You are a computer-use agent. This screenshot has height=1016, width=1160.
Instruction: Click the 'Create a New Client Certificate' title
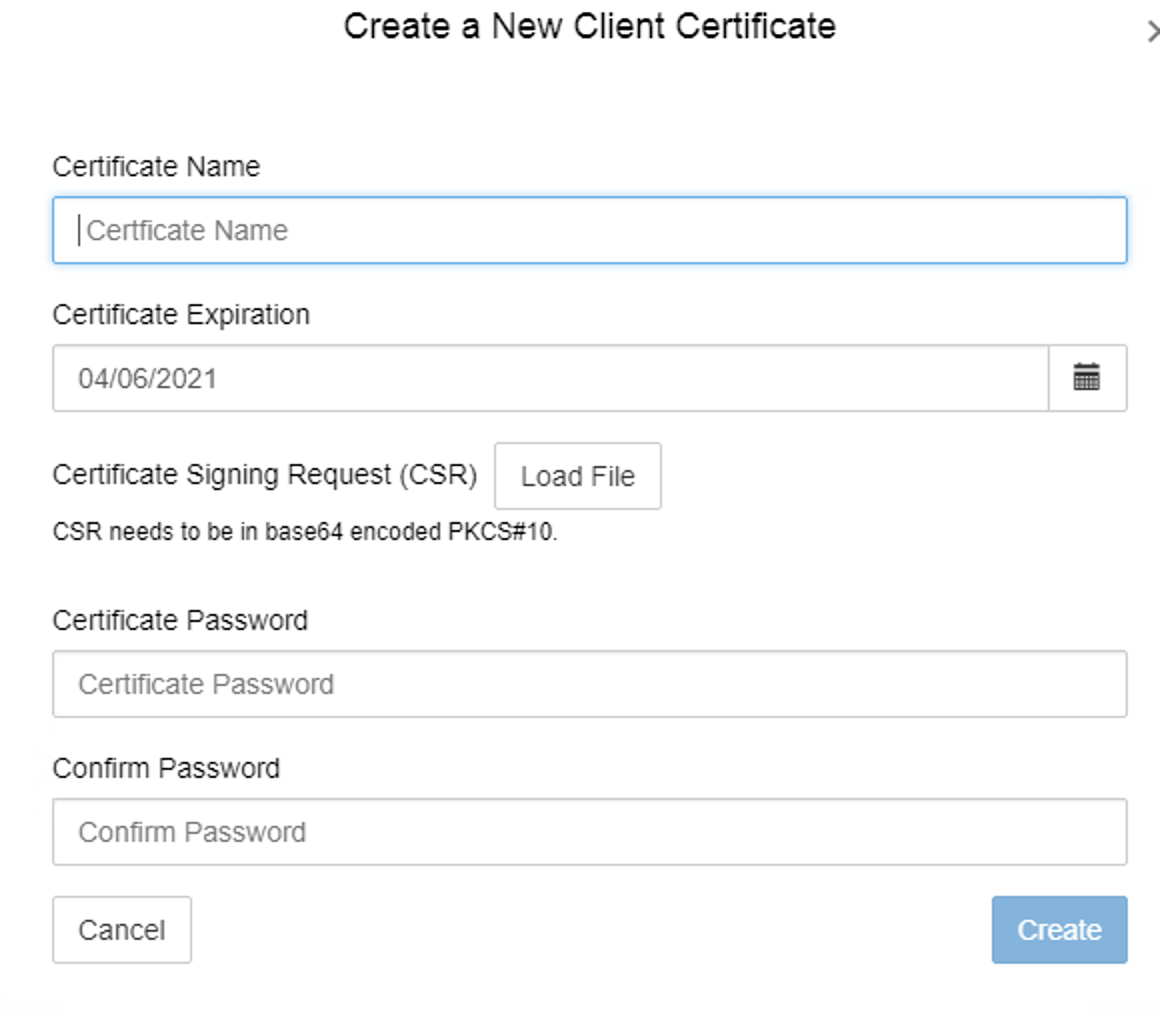click(x=589, y=25)
